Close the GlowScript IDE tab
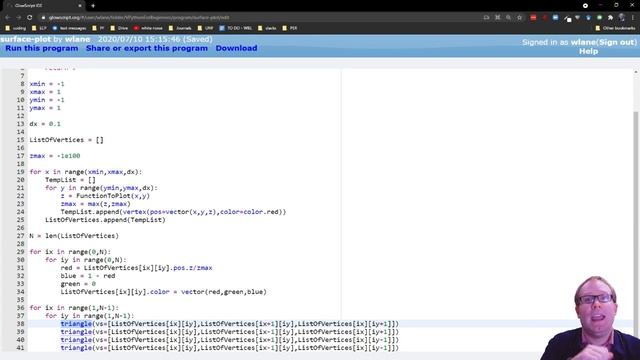Screen dimensions: 640x360 [x=80, y=6]
